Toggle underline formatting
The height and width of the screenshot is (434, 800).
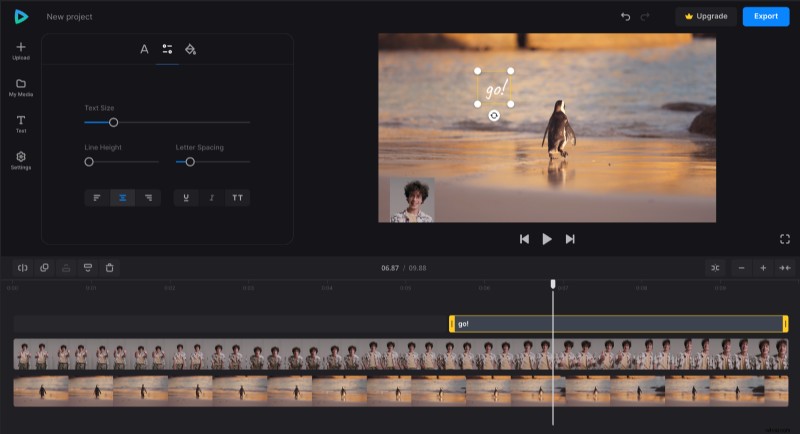point(186,198)
